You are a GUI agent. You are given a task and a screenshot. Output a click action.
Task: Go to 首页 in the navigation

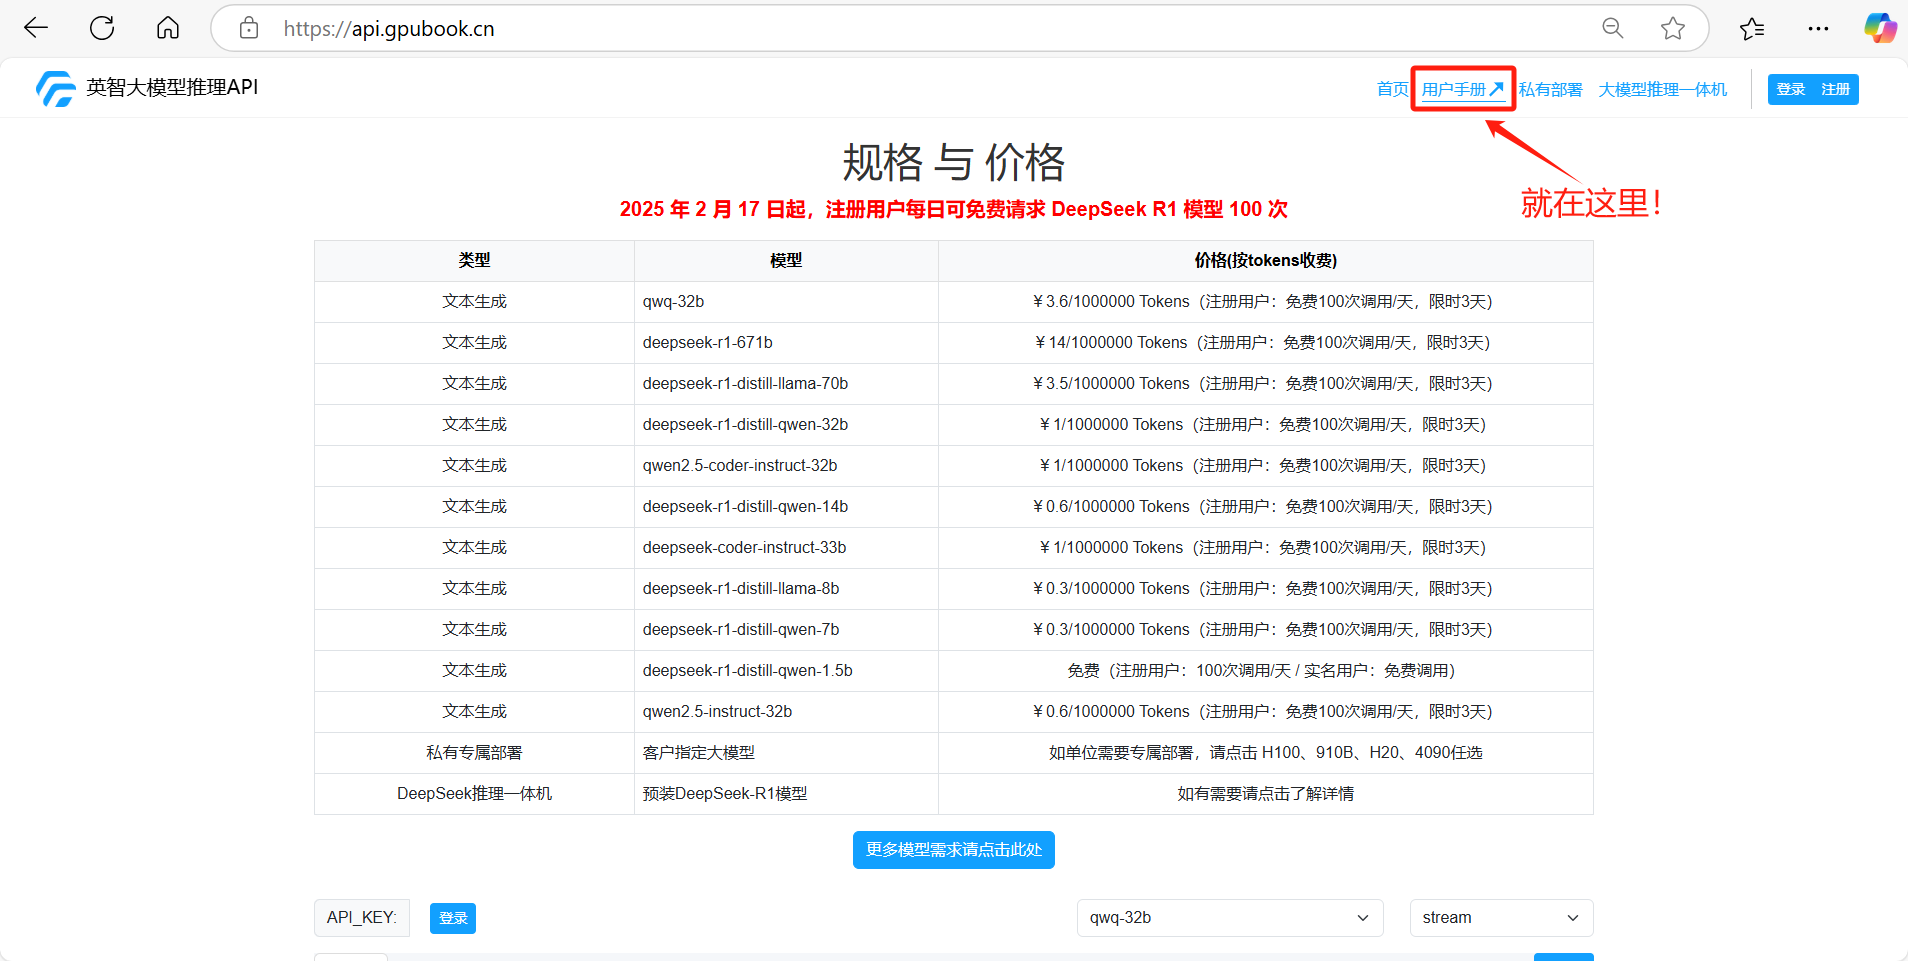point(1392,90)
